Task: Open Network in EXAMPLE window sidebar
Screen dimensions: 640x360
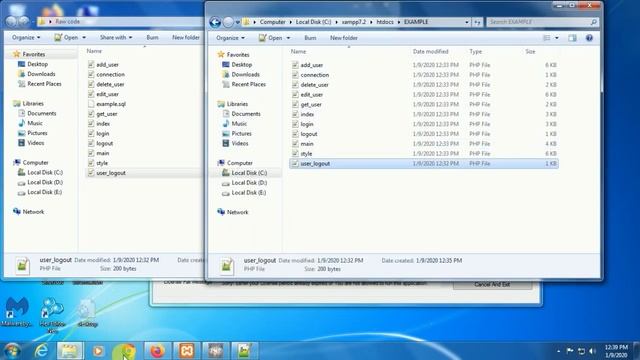Action: coord(237,212)
